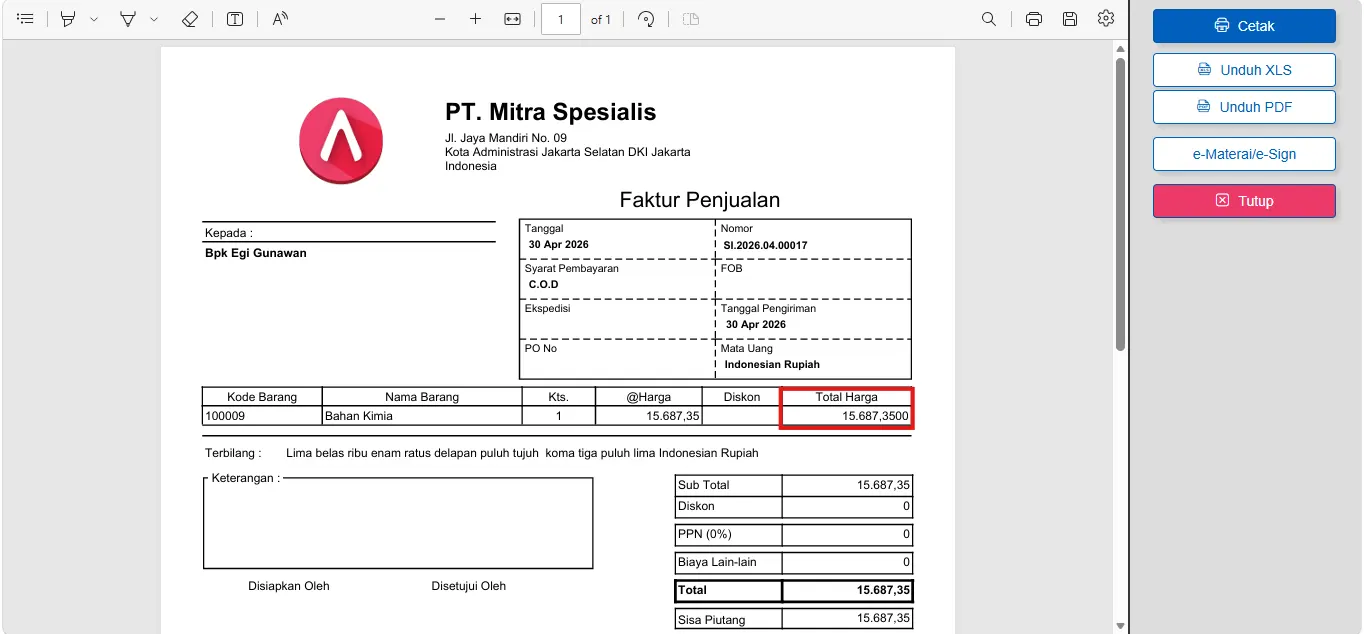Click the 'Biaya Lain-lain' summary label

[x=717, y=562]
